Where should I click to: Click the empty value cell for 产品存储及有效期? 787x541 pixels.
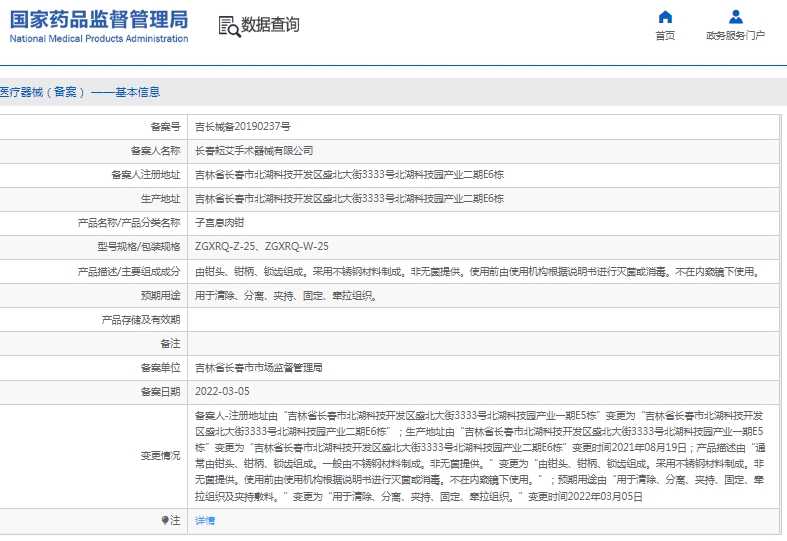(x=483, y=320)
